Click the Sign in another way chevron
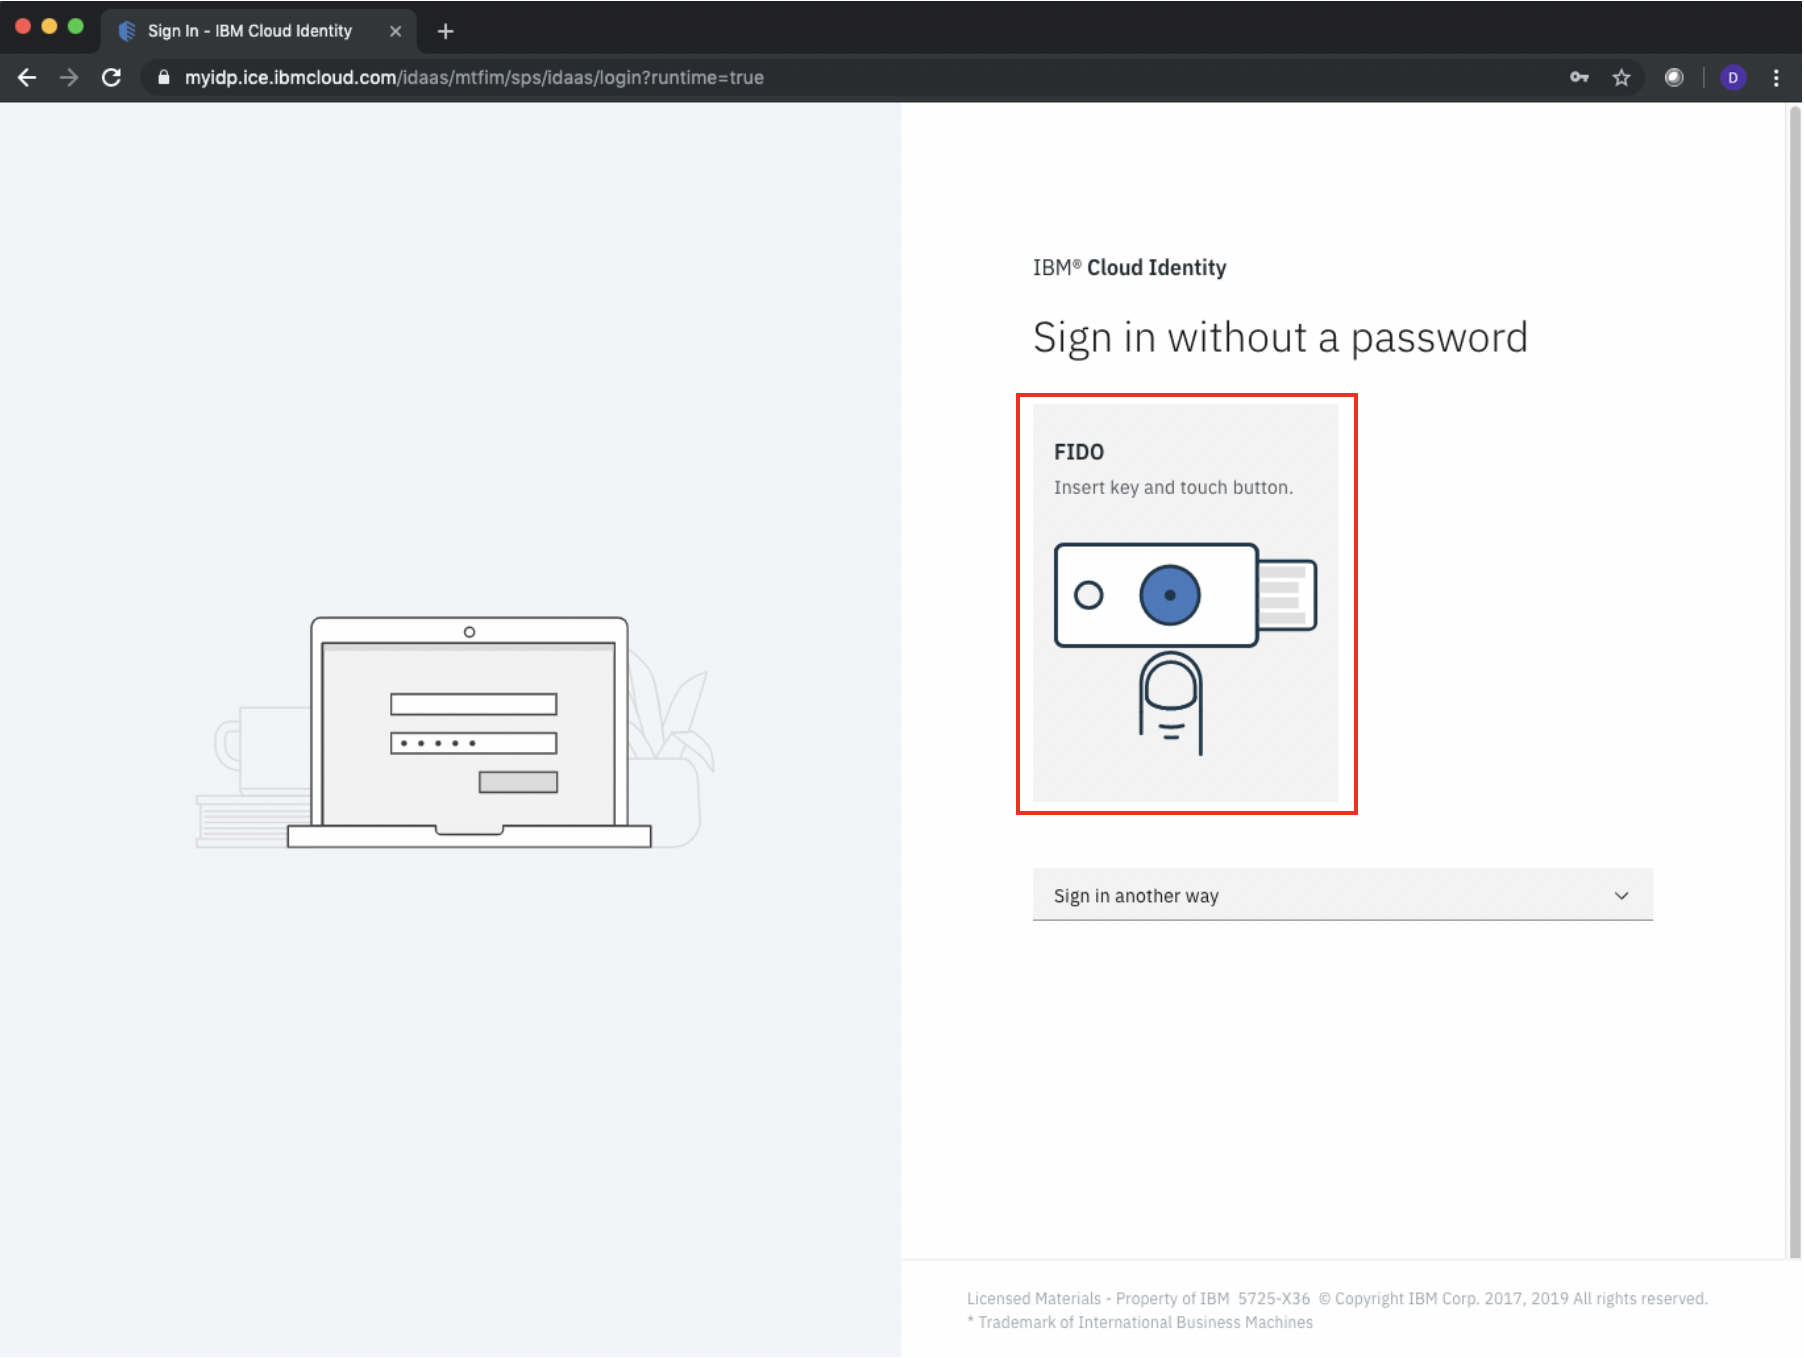This screenshot has width=1804, height=1358. pyautogui.click(x=1621, y=895)
